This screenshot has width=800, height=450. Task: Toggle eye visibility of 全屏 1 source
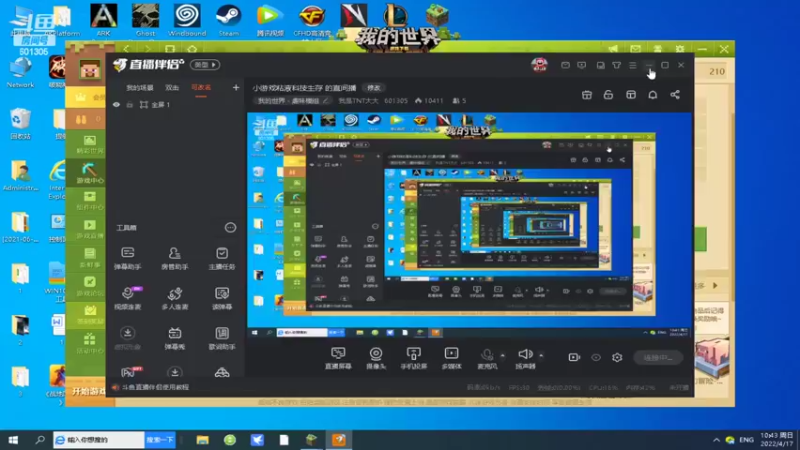[x=116, y=105]
